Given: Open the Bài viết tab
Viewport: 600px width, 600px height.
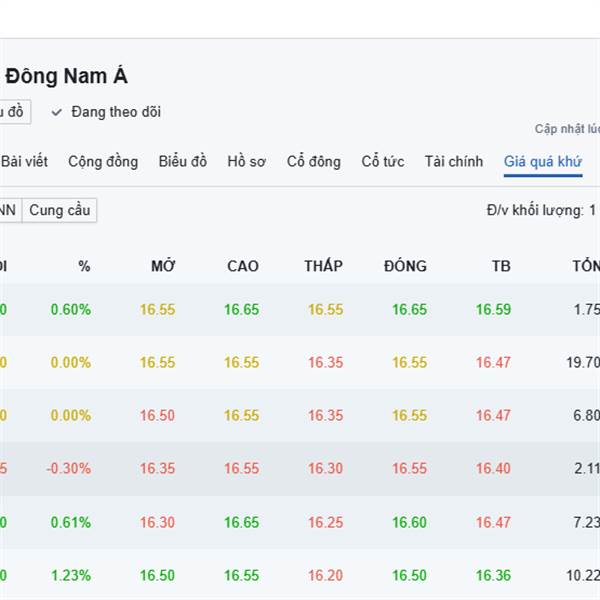Looking at the screenshot, I should click(24, 161).
